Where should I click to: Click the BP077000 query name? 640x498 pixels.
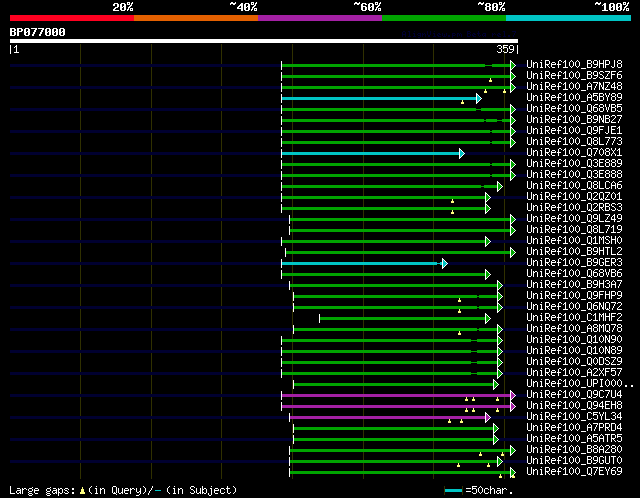(38, 32)
